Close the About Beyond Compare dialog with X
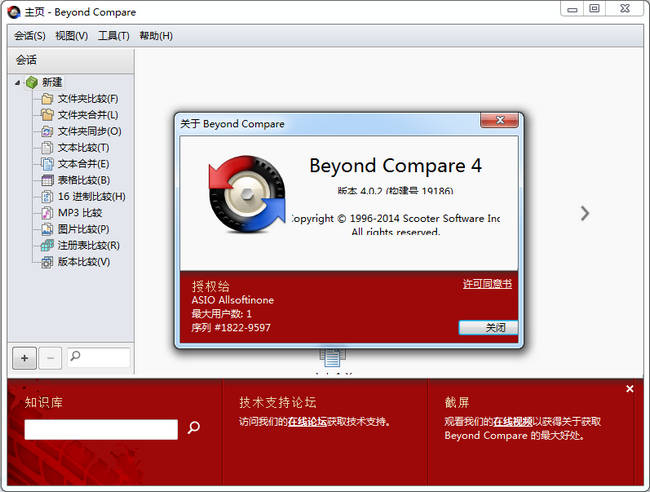The width and height of the screenshot is (650, 492). coord(500,120)
